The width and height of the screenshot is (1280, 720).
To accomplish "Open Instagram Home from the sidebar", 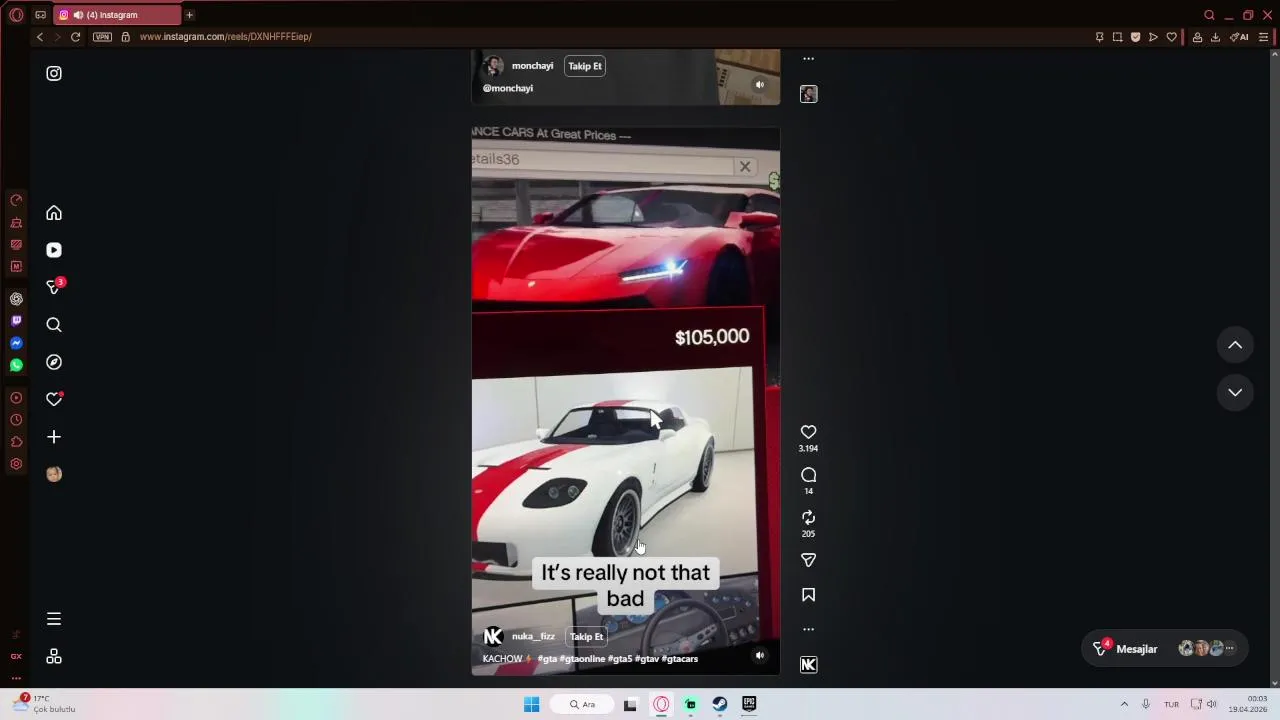I will 54,213.
